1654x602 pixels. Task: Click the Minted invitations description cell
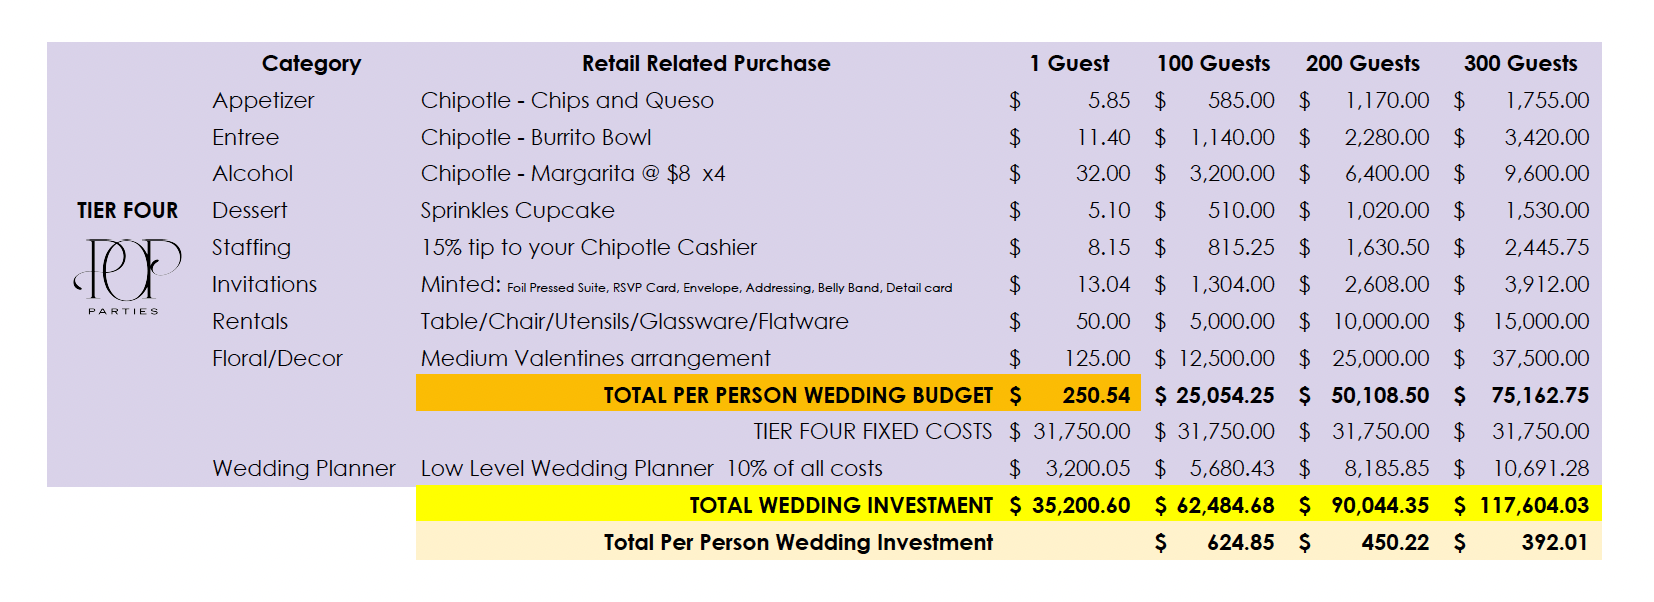tap(686, 285)
